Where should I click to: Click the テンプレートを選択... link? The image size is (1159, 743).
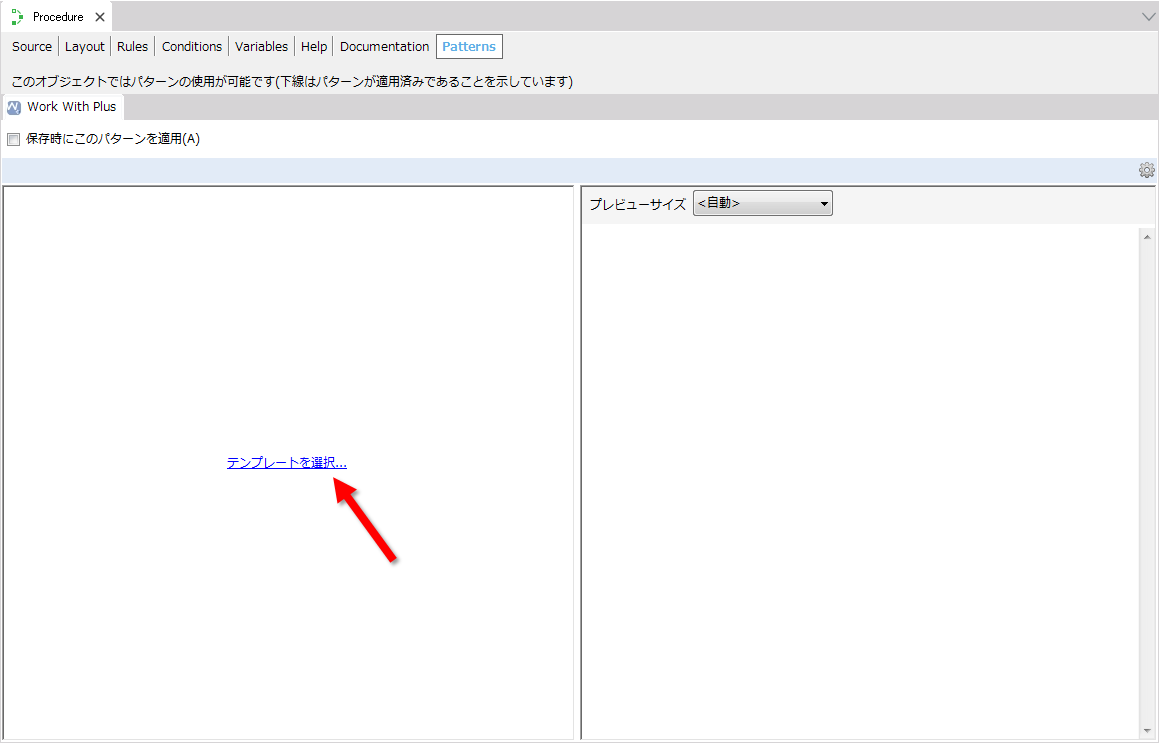pyautogui.click(x=286, y=463)
